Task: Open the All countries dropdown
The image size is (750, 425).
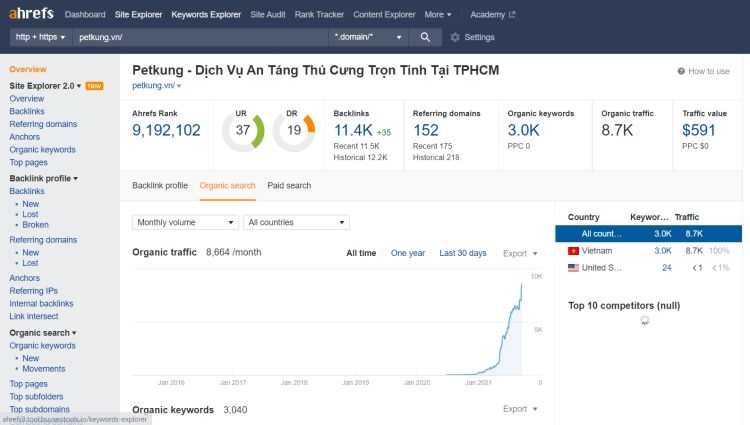Action: coord(296,222)
